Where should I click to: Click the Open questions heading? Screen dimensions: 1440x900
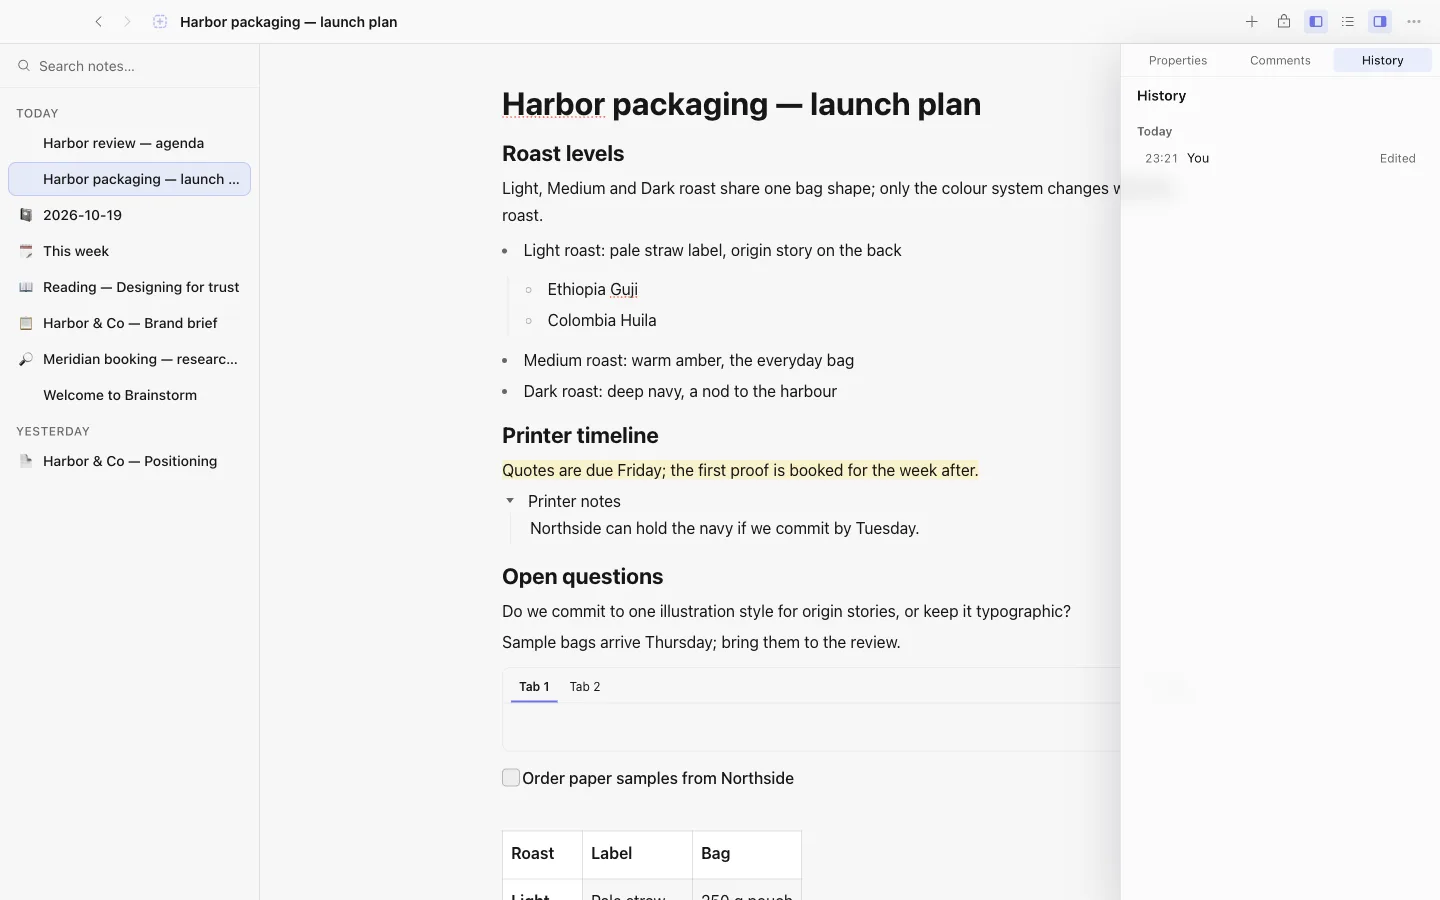click(582, 577)
